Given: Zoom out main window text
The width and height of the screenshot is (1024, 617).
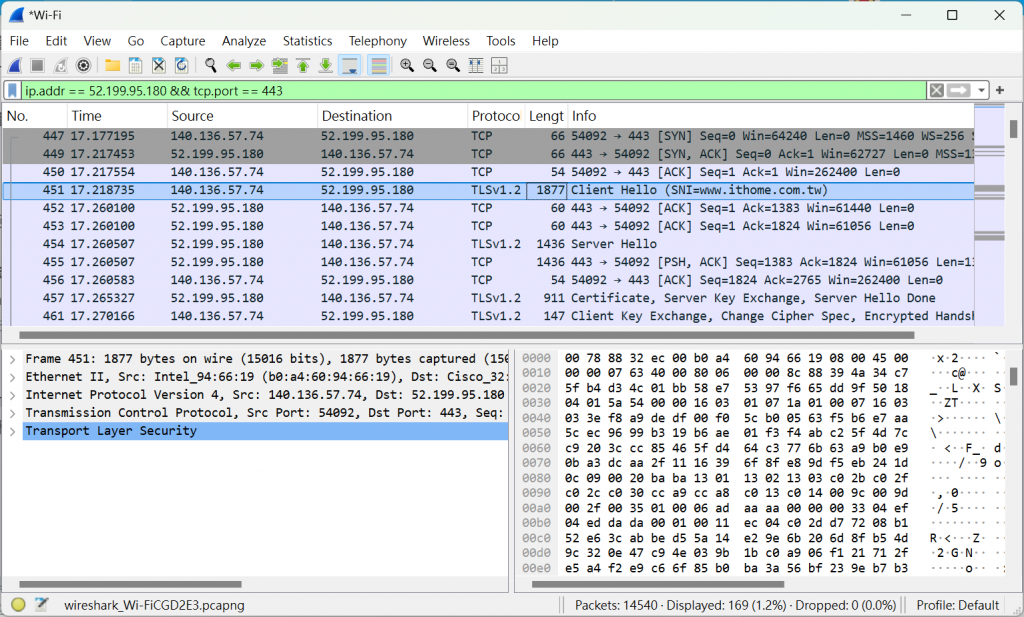Looking at the screenshot, I should tap(430, 65).
